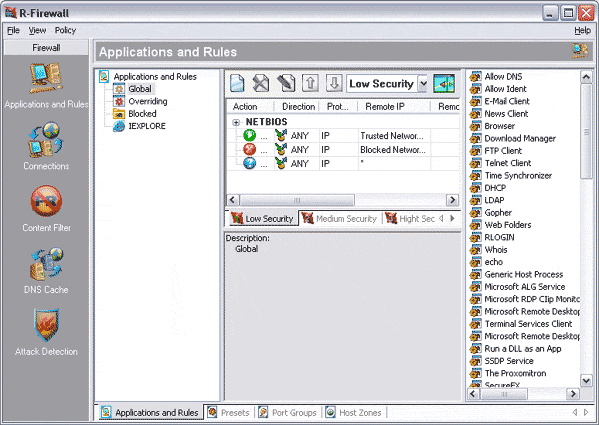The width and height of the screenshot is (599, 425).
Task: Expand the NETBIOS rule group
Action: [236, 122]
